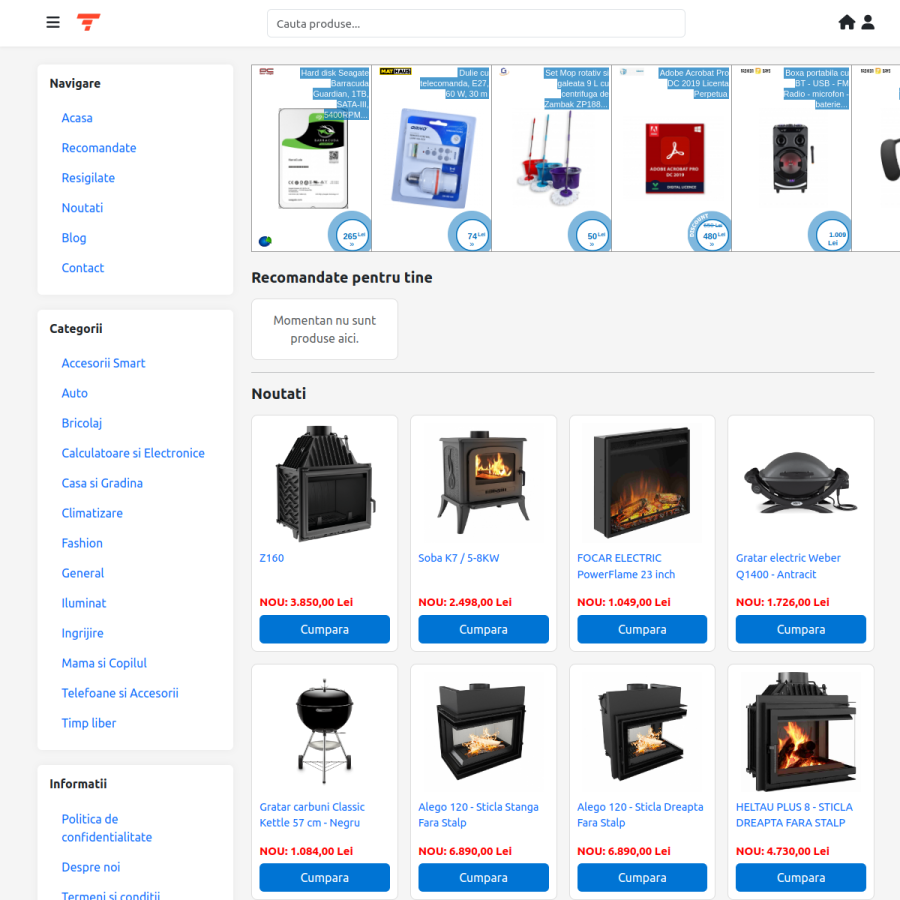Browse the Iluminat category
This screenshot has height=900, width=900.
click(x=84, y=603)
